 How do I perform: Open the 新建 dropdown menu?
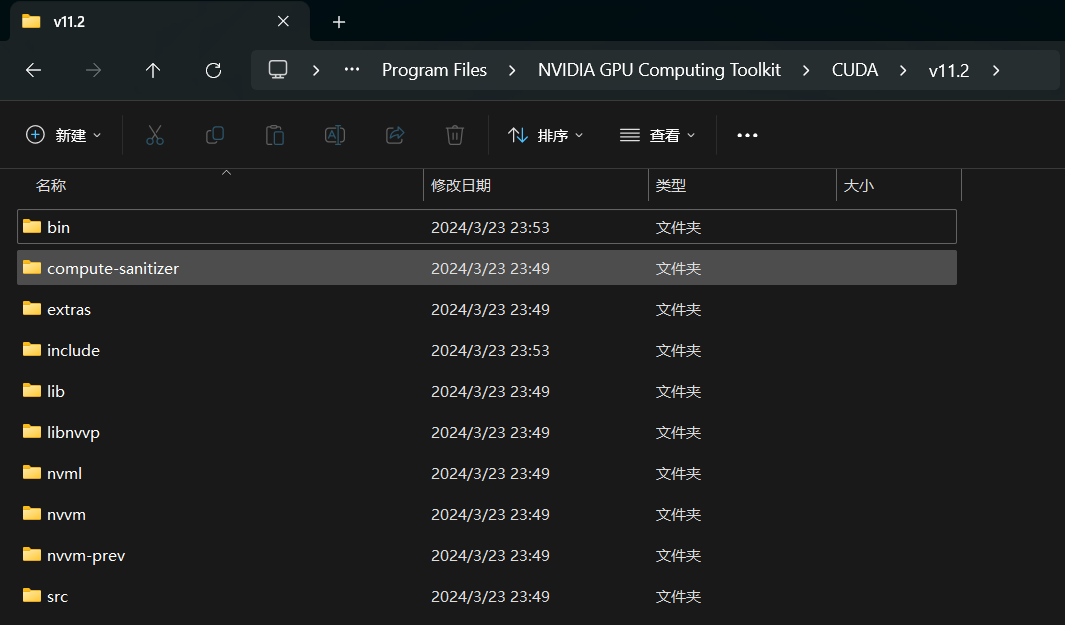(64, 135)
